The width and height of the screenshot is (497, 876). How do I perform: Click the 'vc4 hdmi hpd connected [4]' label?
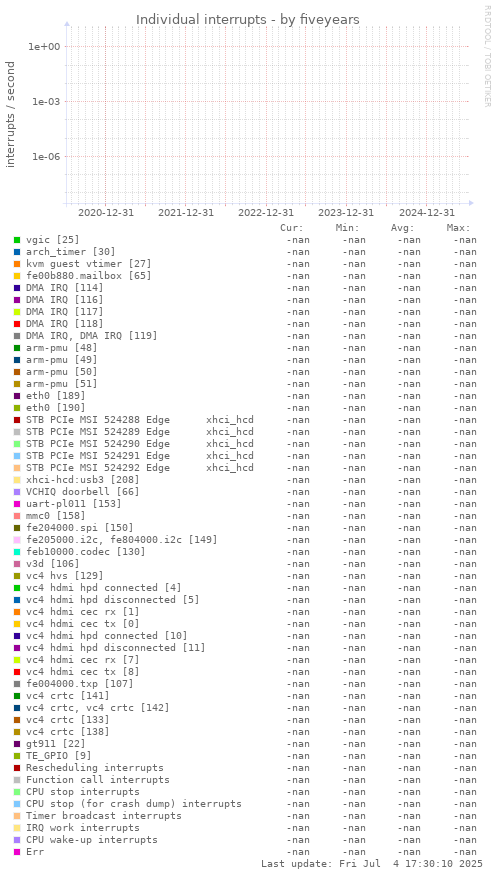point(104,588)
